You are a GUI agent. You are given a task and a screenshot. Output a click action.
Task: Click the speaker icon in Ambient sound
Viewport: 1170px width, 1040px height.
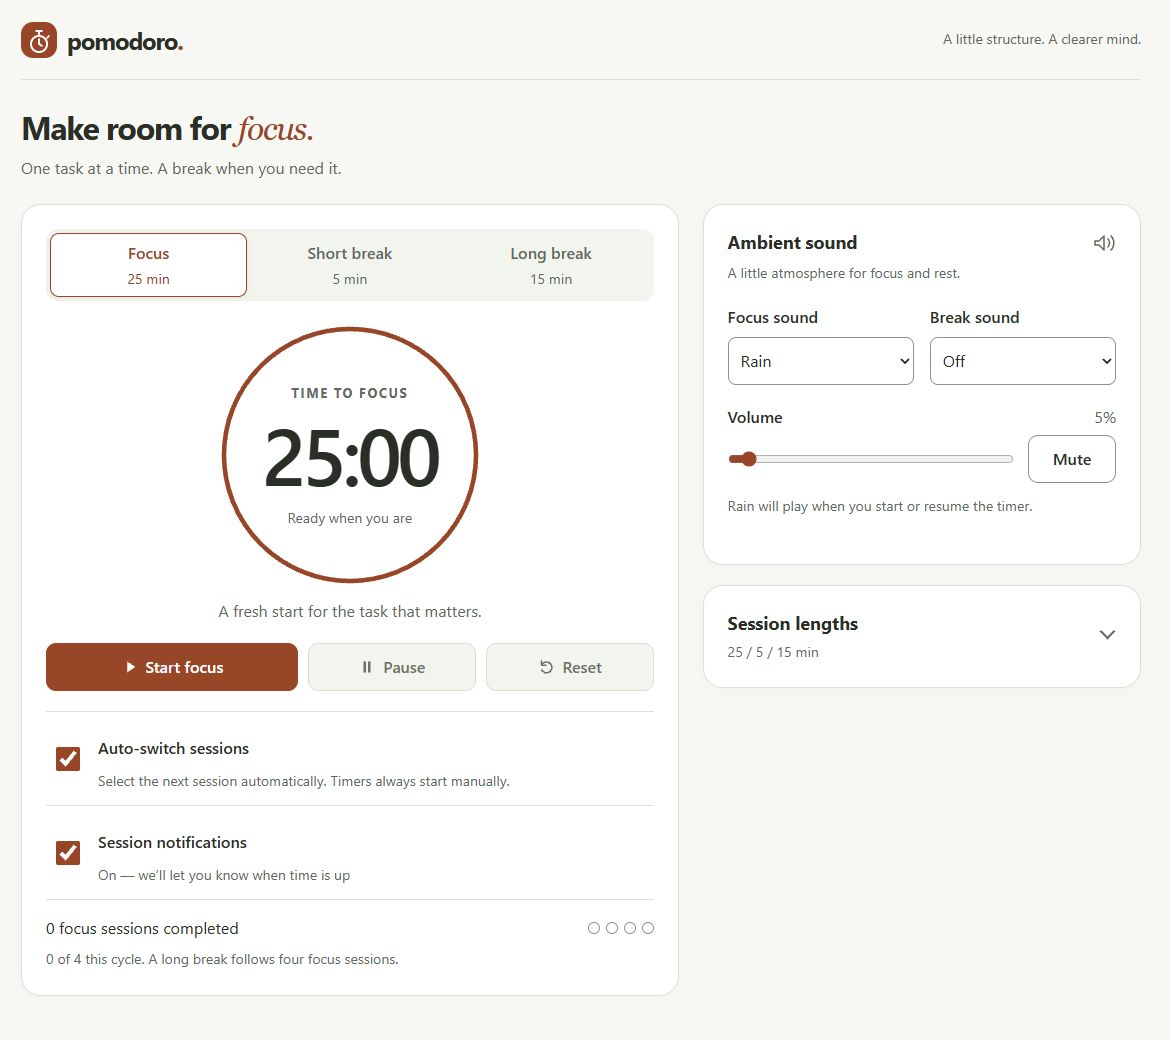pyautogui.click(x=1104, y=243)
